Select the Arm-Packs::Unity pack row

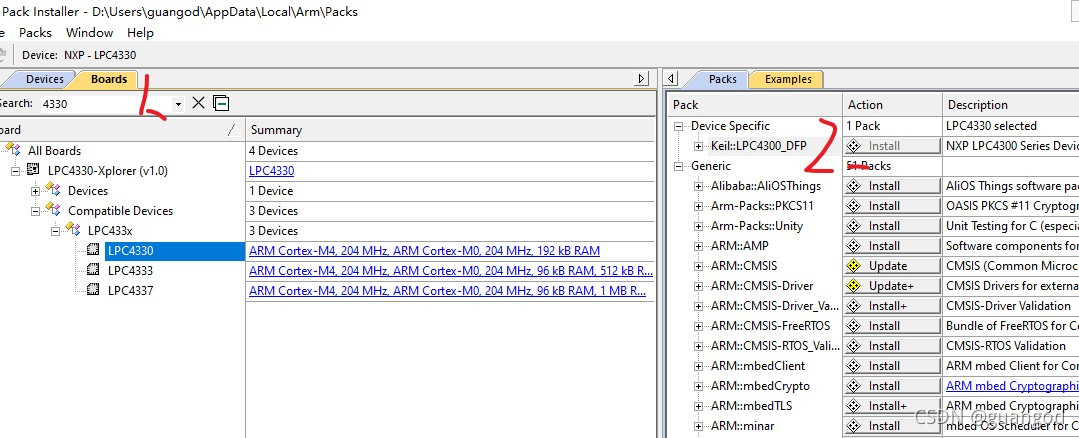tap(757, 226)
